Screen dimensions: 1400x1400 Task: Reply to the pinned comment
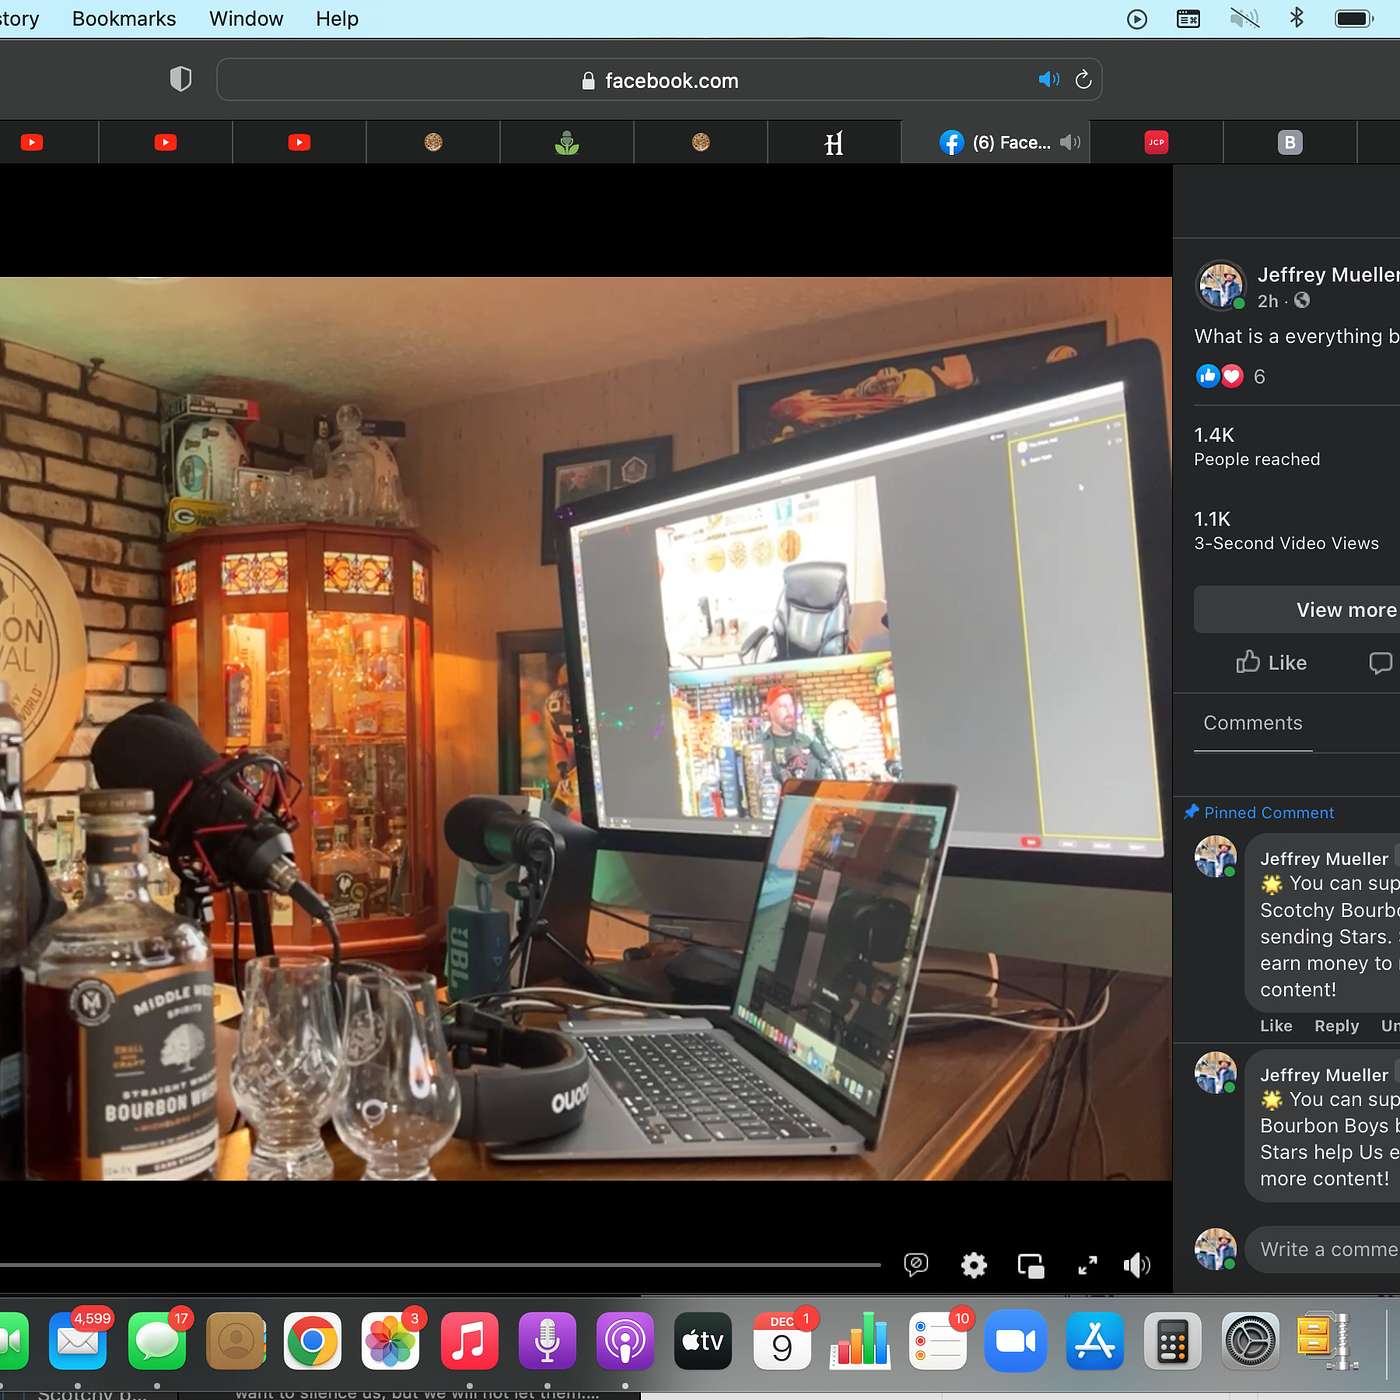(x=1336, y=1026)
